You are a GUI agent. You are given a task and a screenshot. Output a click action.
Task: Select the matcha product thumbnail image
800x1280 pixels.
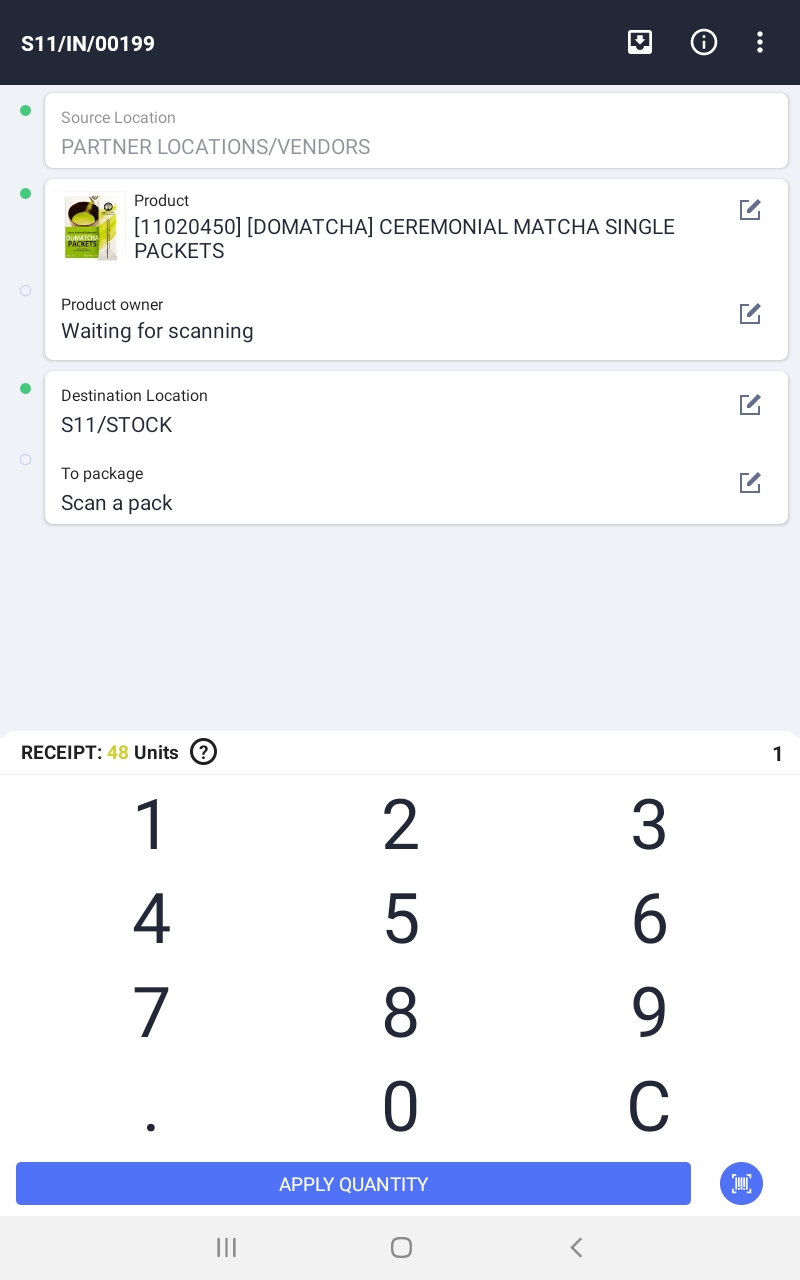tap(93, 227)
